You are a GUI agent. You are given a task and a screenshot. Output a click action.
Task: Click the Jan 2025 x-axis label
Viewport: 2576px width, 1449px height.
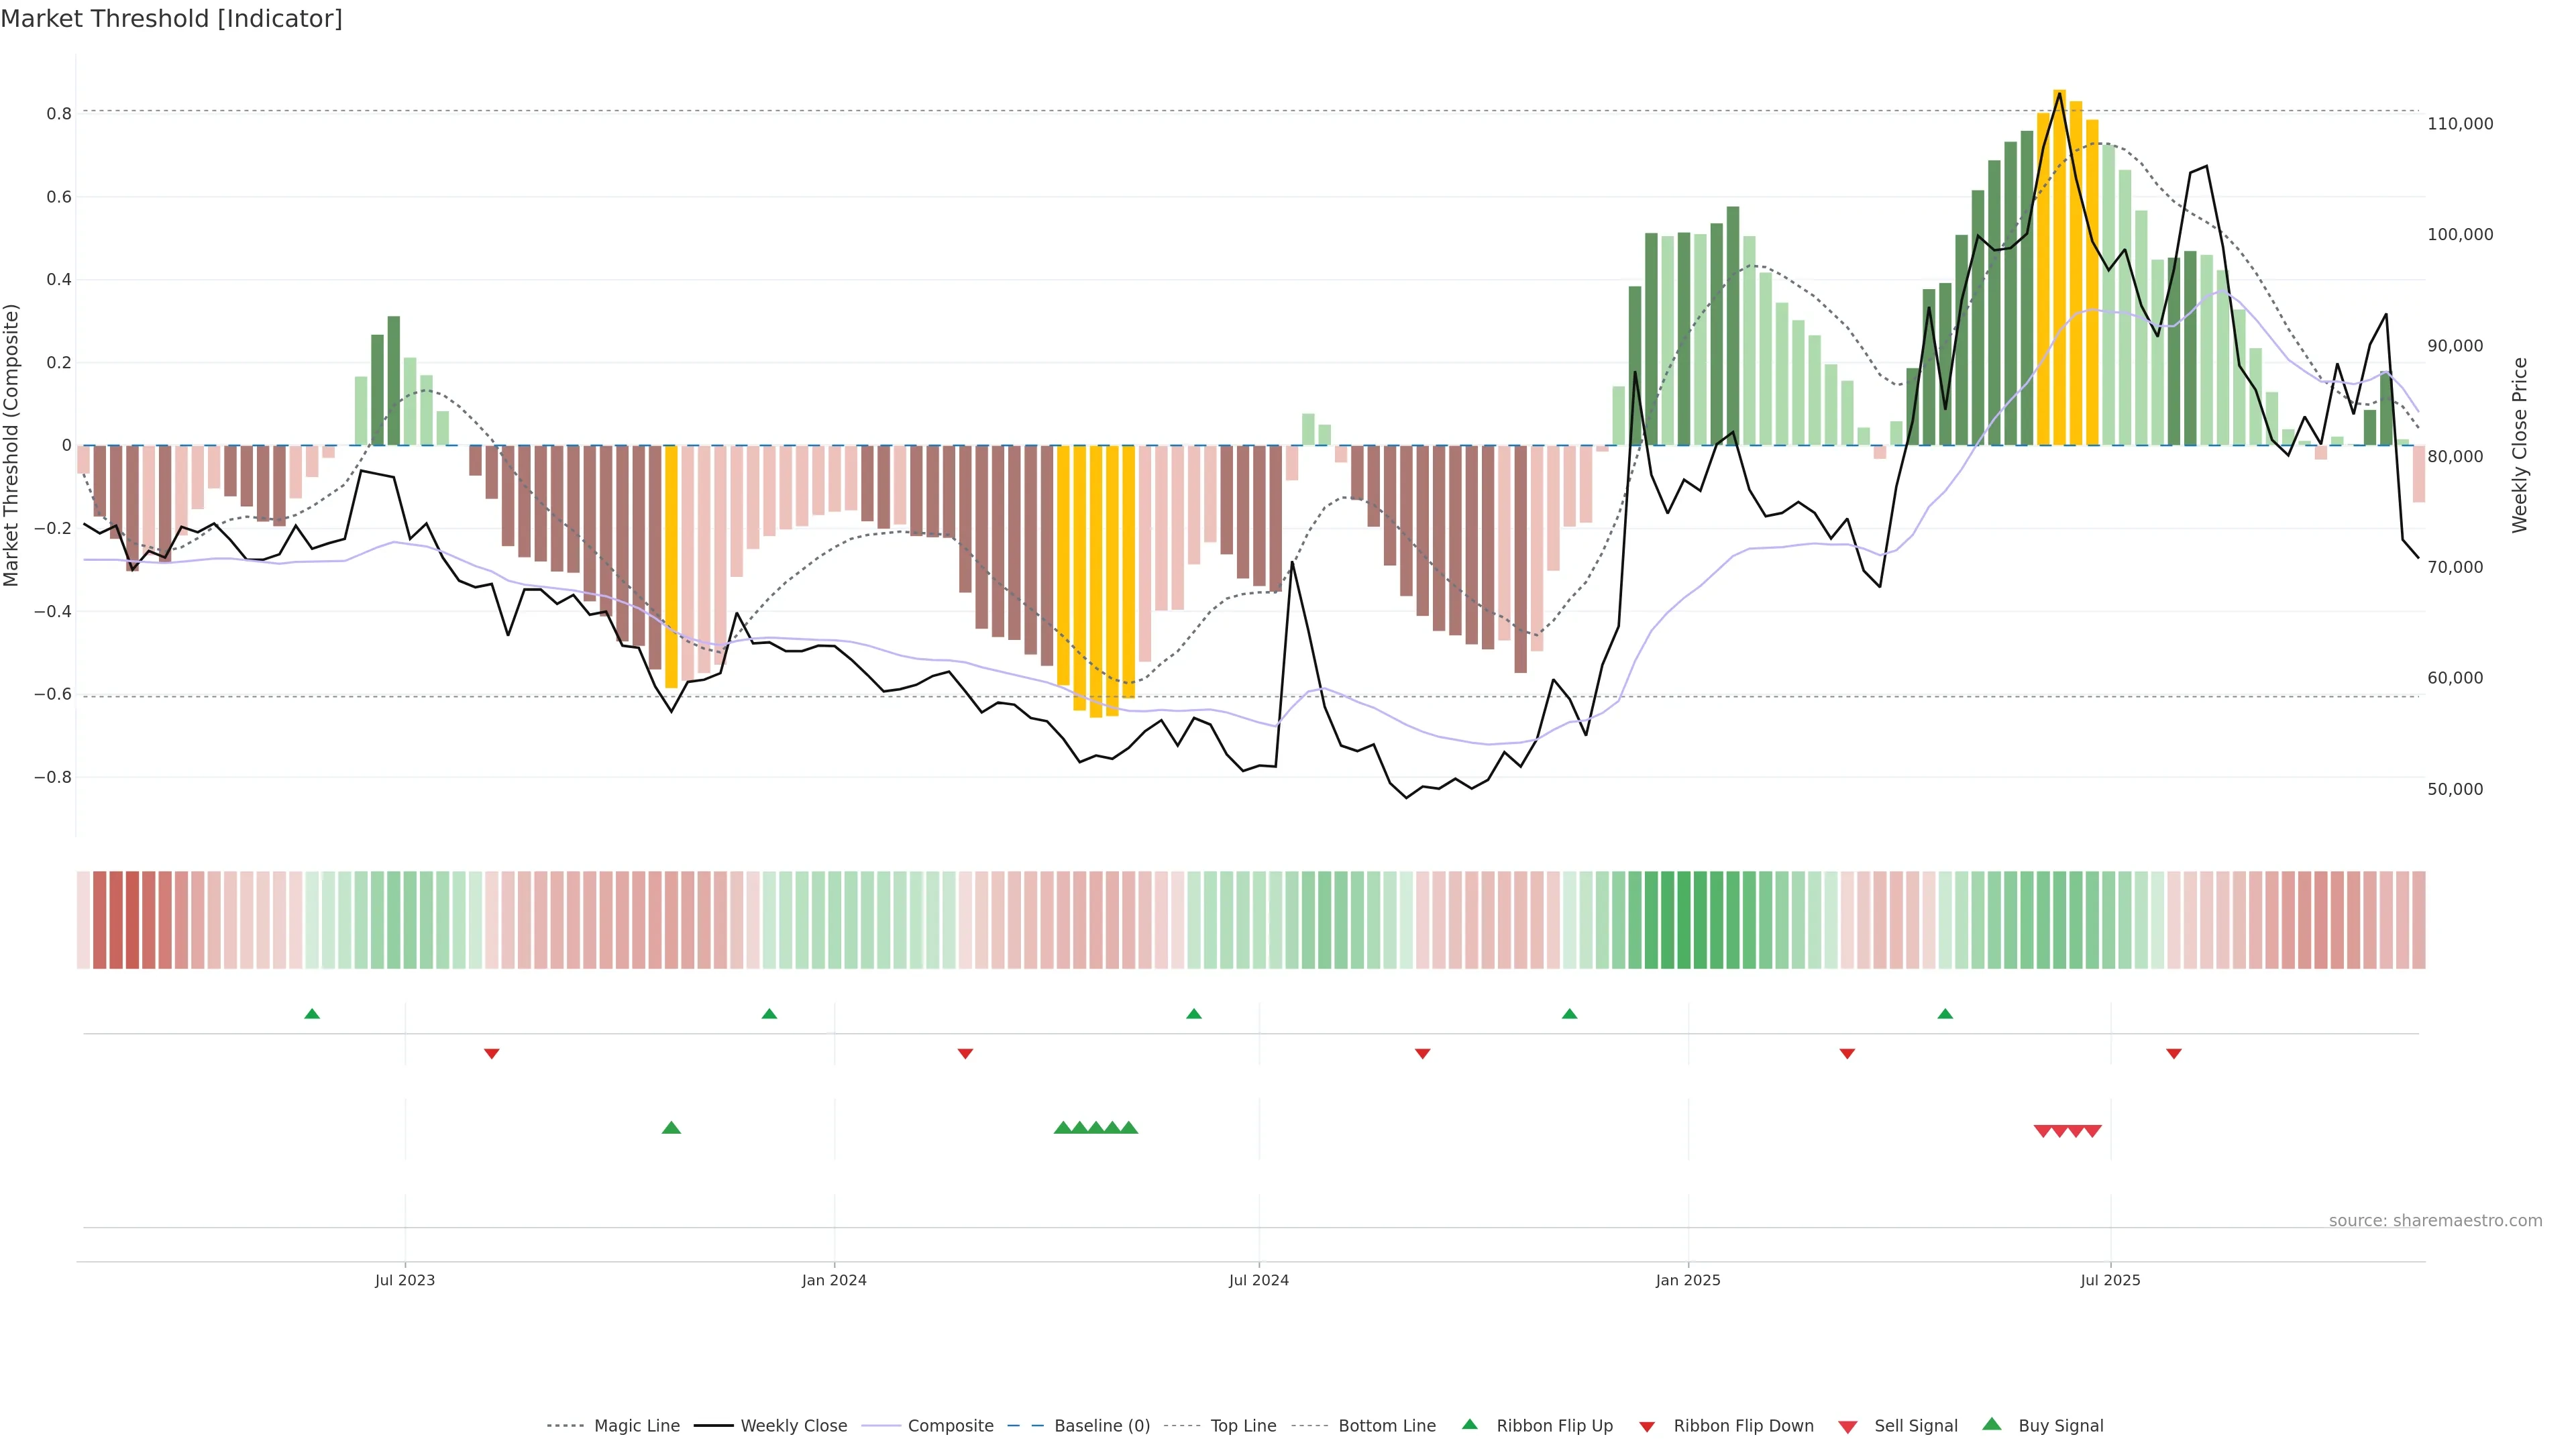[x=1688, y=1280]
